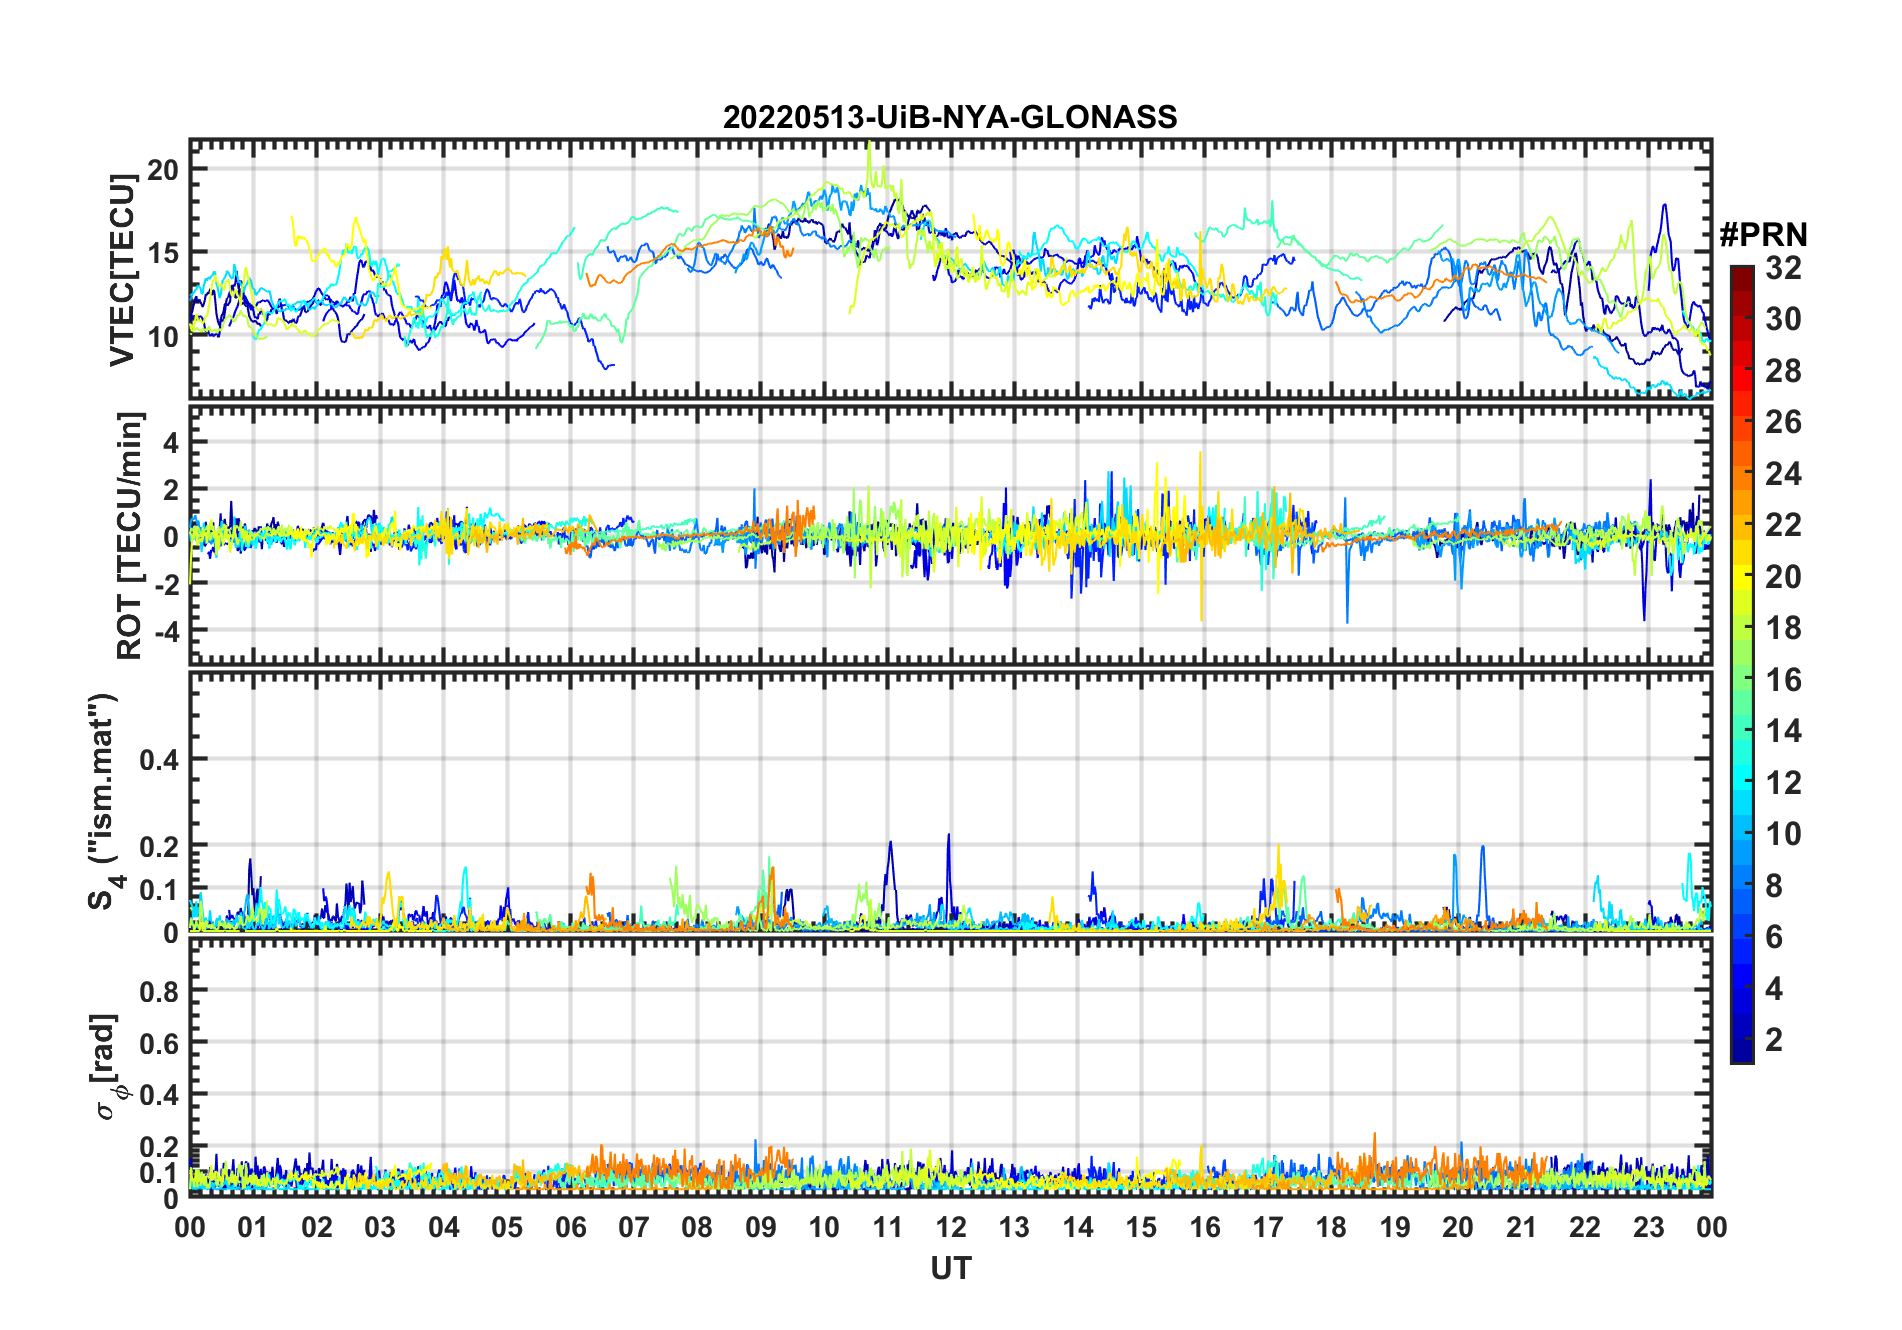Select ROT axis tick label 4
Image resolution: width=1902 pixels, height=1330 pixels.
171,442
